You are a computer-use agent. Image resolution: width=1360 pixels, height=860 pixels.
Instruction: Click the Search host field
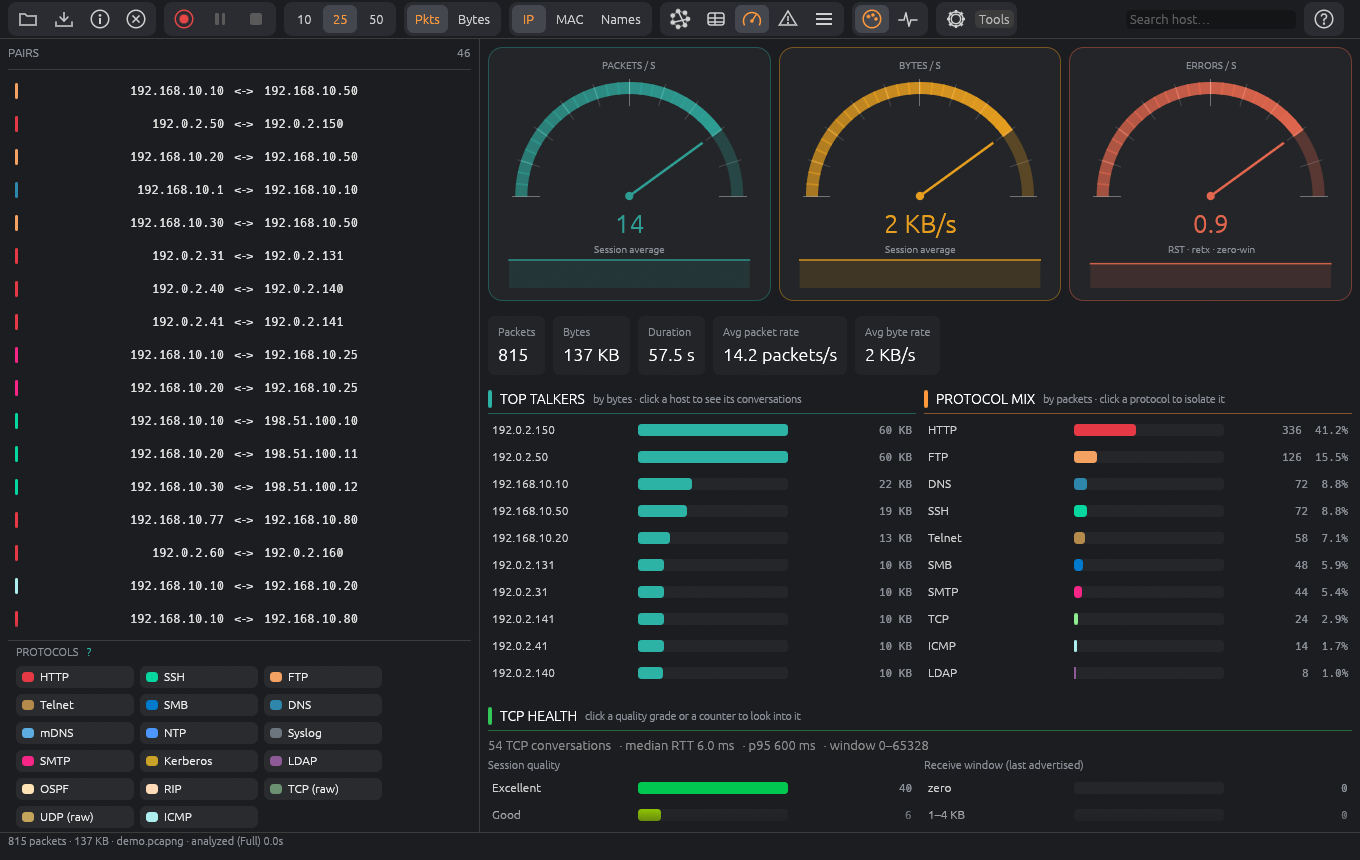coord(1210,19)
